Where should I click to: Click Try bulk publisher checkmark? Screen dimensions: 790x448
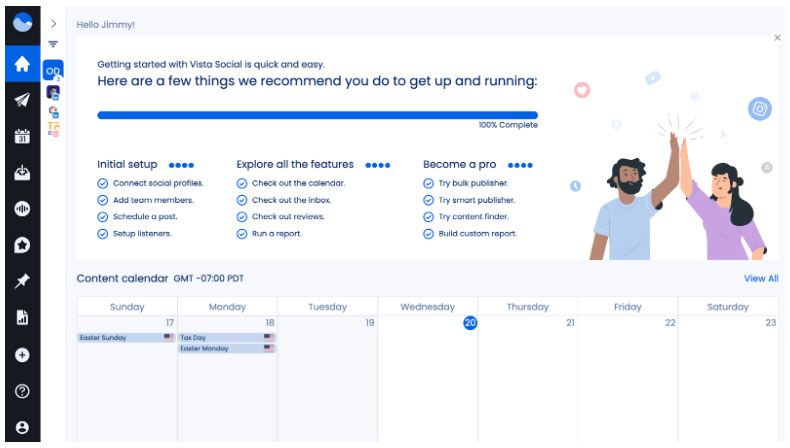pos(428,183)
